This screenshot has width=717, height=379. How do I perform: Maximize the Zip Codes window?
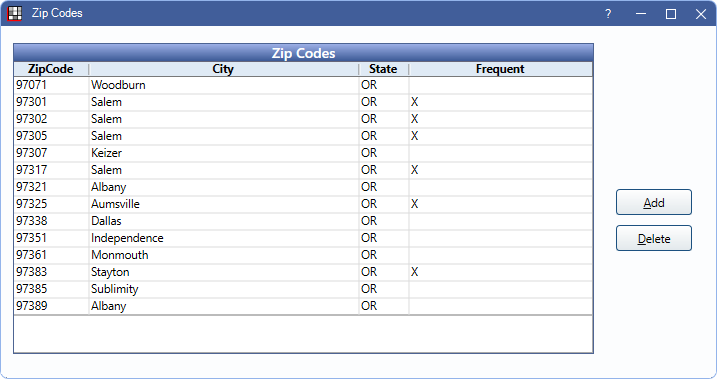pyautogui.click(x=670, y=14)
